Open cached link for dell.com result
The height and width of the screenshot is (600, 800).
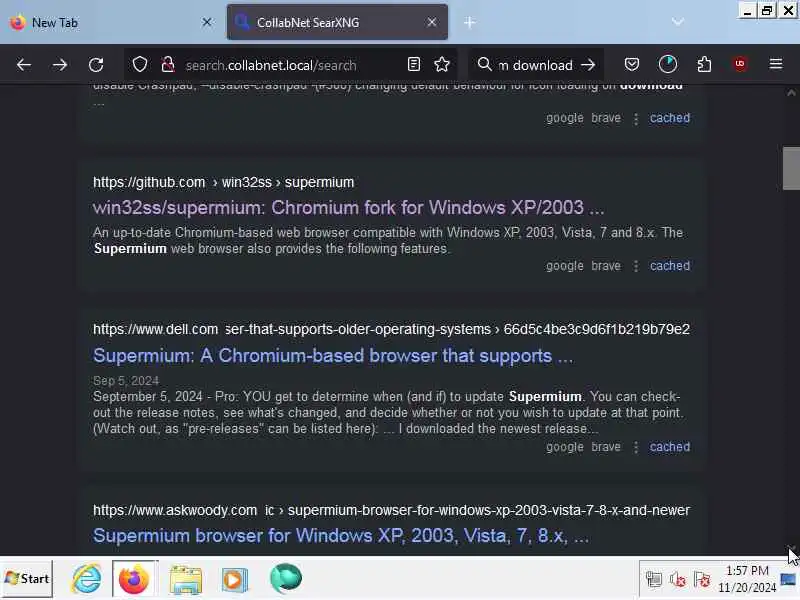tap(669, 447)
